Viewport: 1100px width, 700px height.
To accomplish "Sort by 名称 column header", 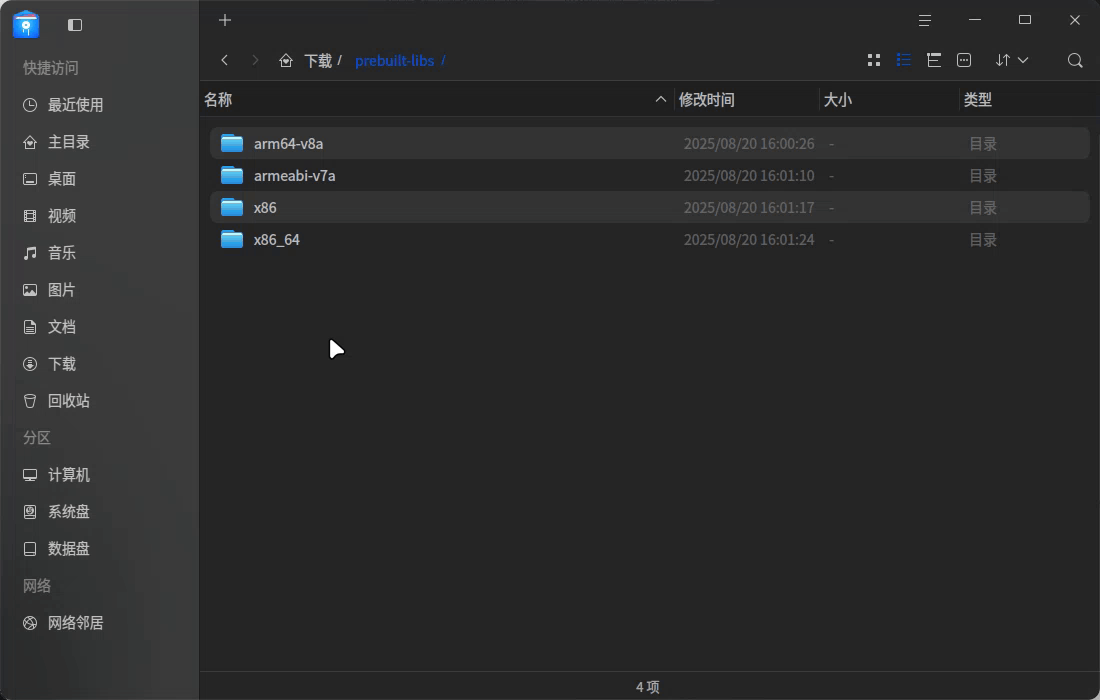I will pos(218,100).
